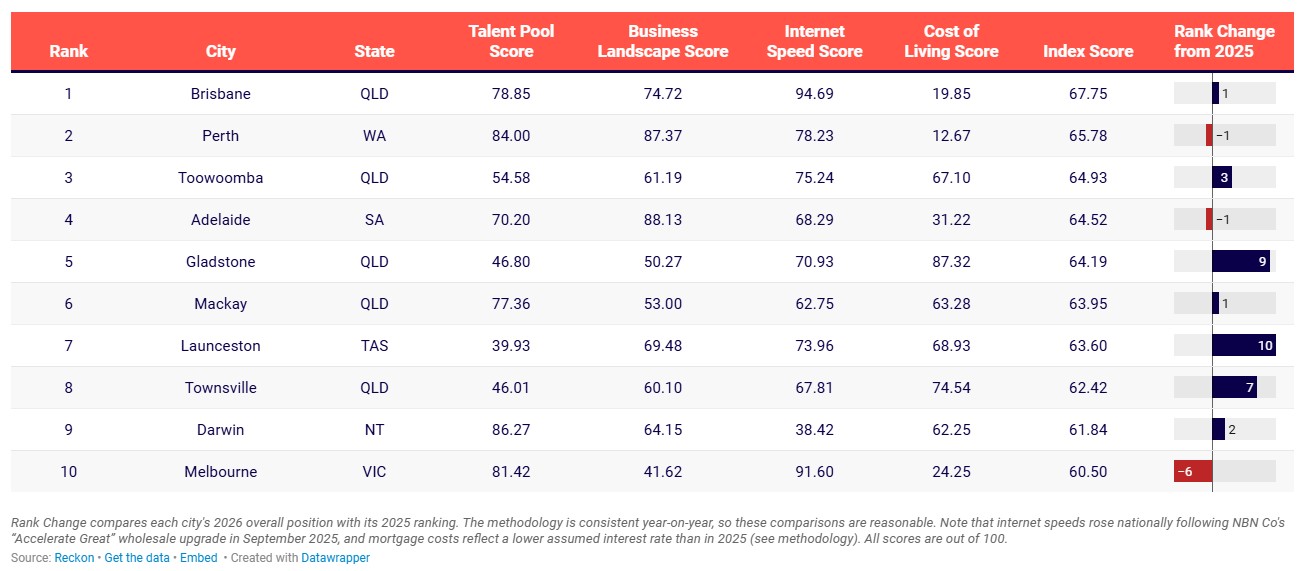Open the Embed link
The width and height of the screenshot is (1301, 571).
197,558
